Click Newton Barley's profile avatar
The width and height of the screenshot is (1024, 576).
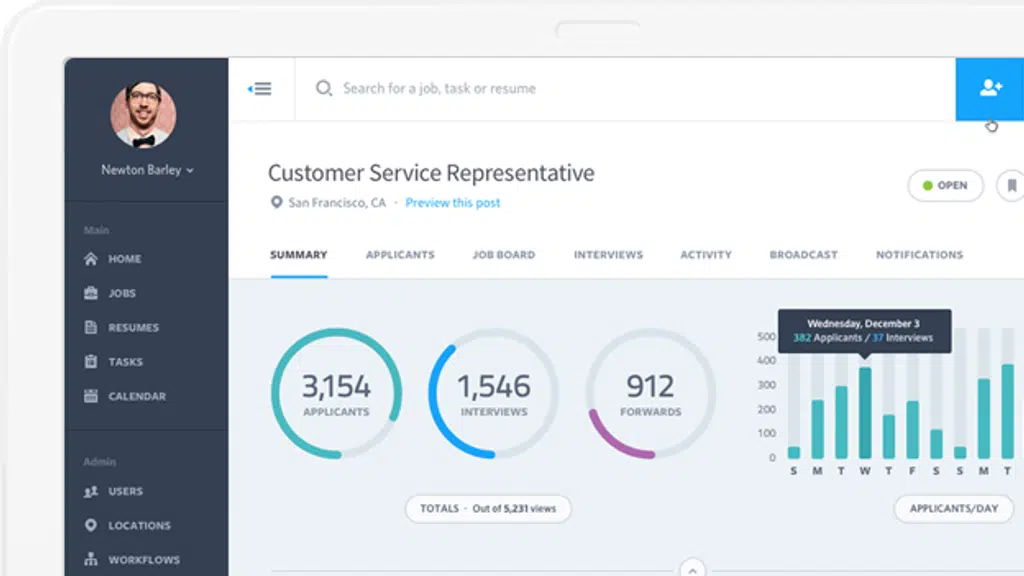pyautogui.click(x=143, y=115)
